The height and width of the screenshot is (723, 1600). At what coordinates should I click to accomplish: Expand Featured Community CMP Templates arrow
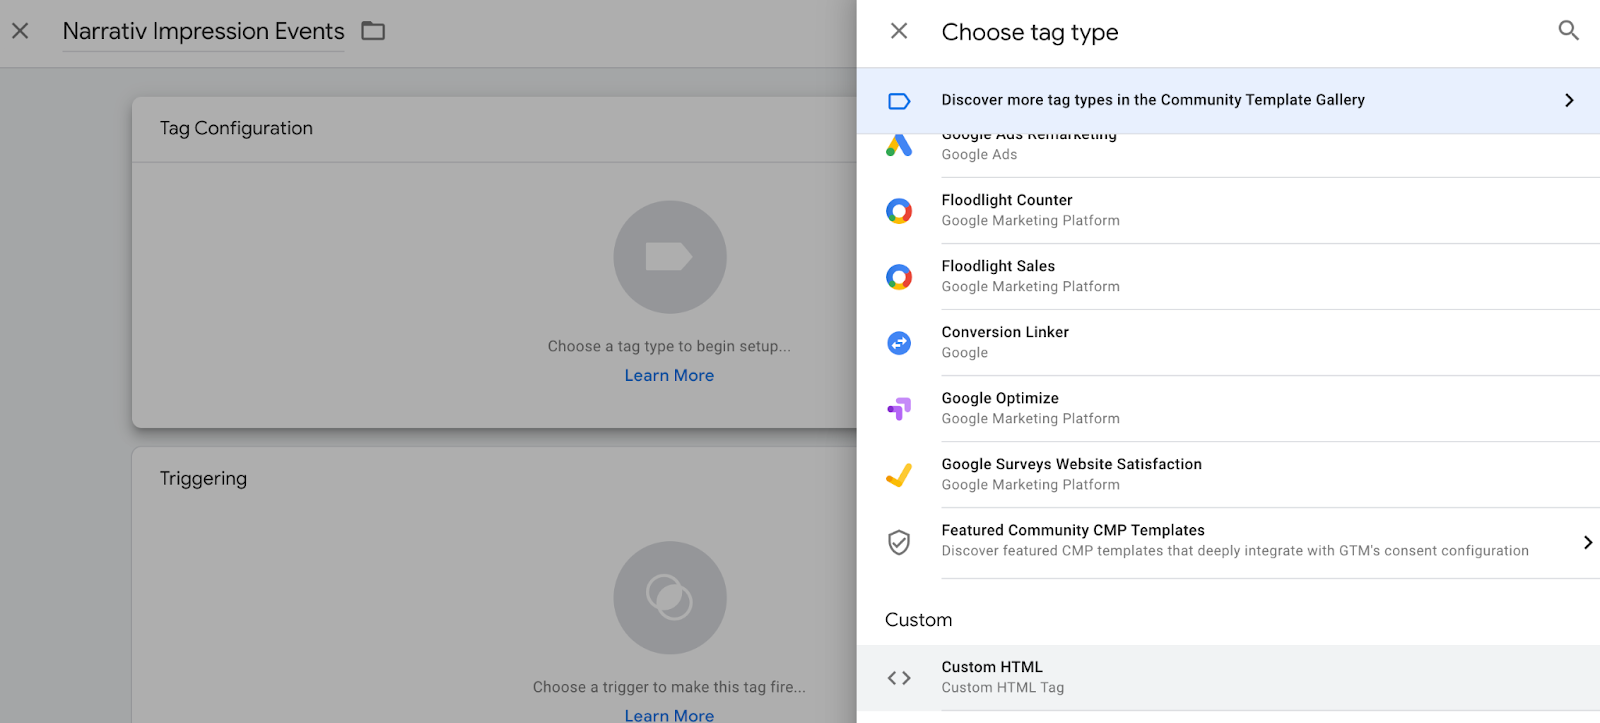click(1587, 542)
